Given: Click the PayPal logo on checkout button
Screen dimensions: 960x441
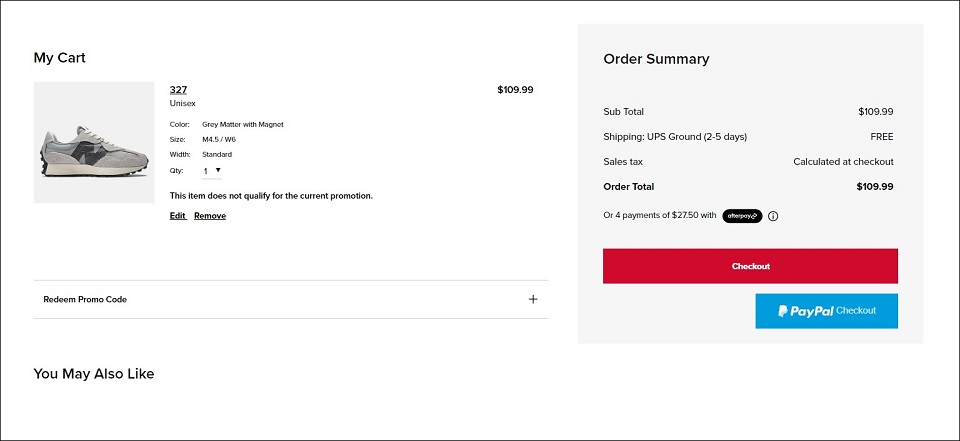Looking at the screenshot, I should click(x=806, y=311).
